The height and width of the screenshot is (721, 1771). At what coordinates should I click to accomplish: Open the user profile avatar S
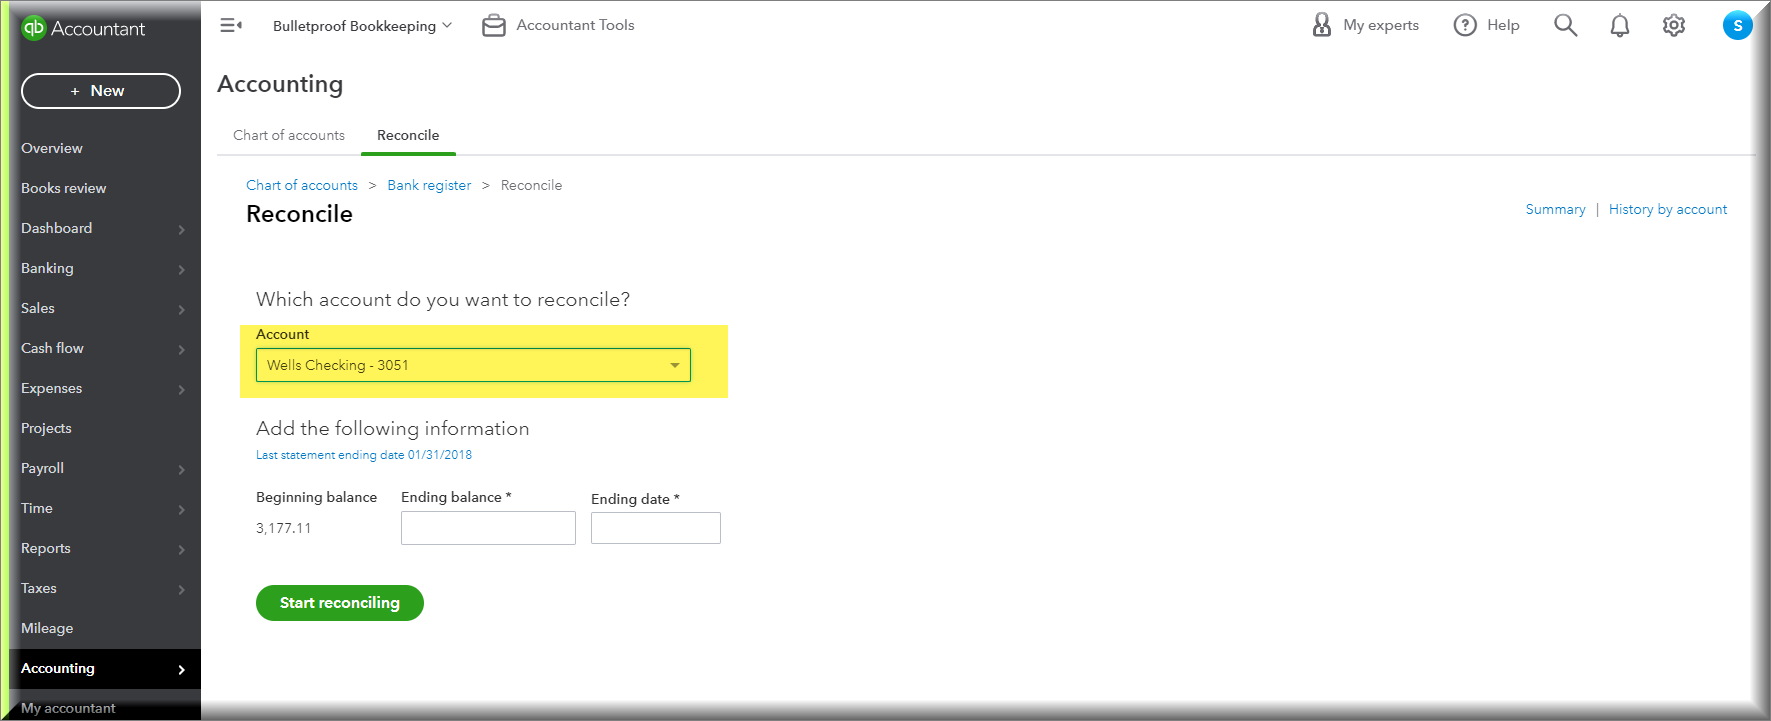tap(1738, 25)
